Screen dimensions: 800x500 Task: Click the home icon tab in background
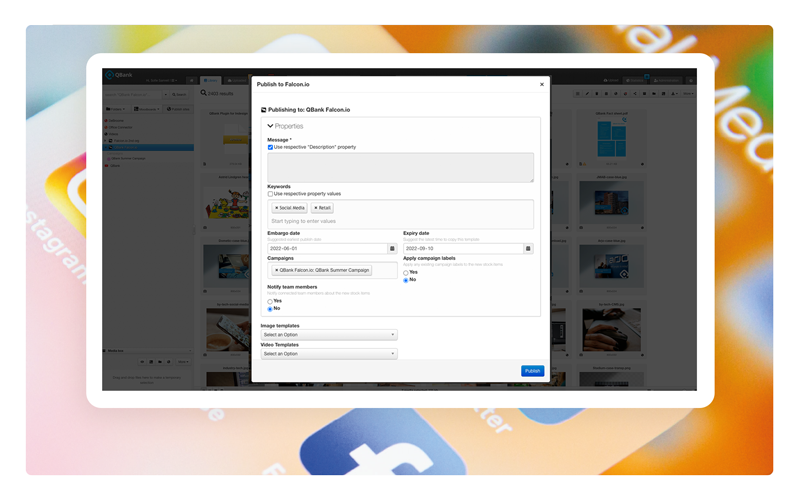tap(191, 81)
